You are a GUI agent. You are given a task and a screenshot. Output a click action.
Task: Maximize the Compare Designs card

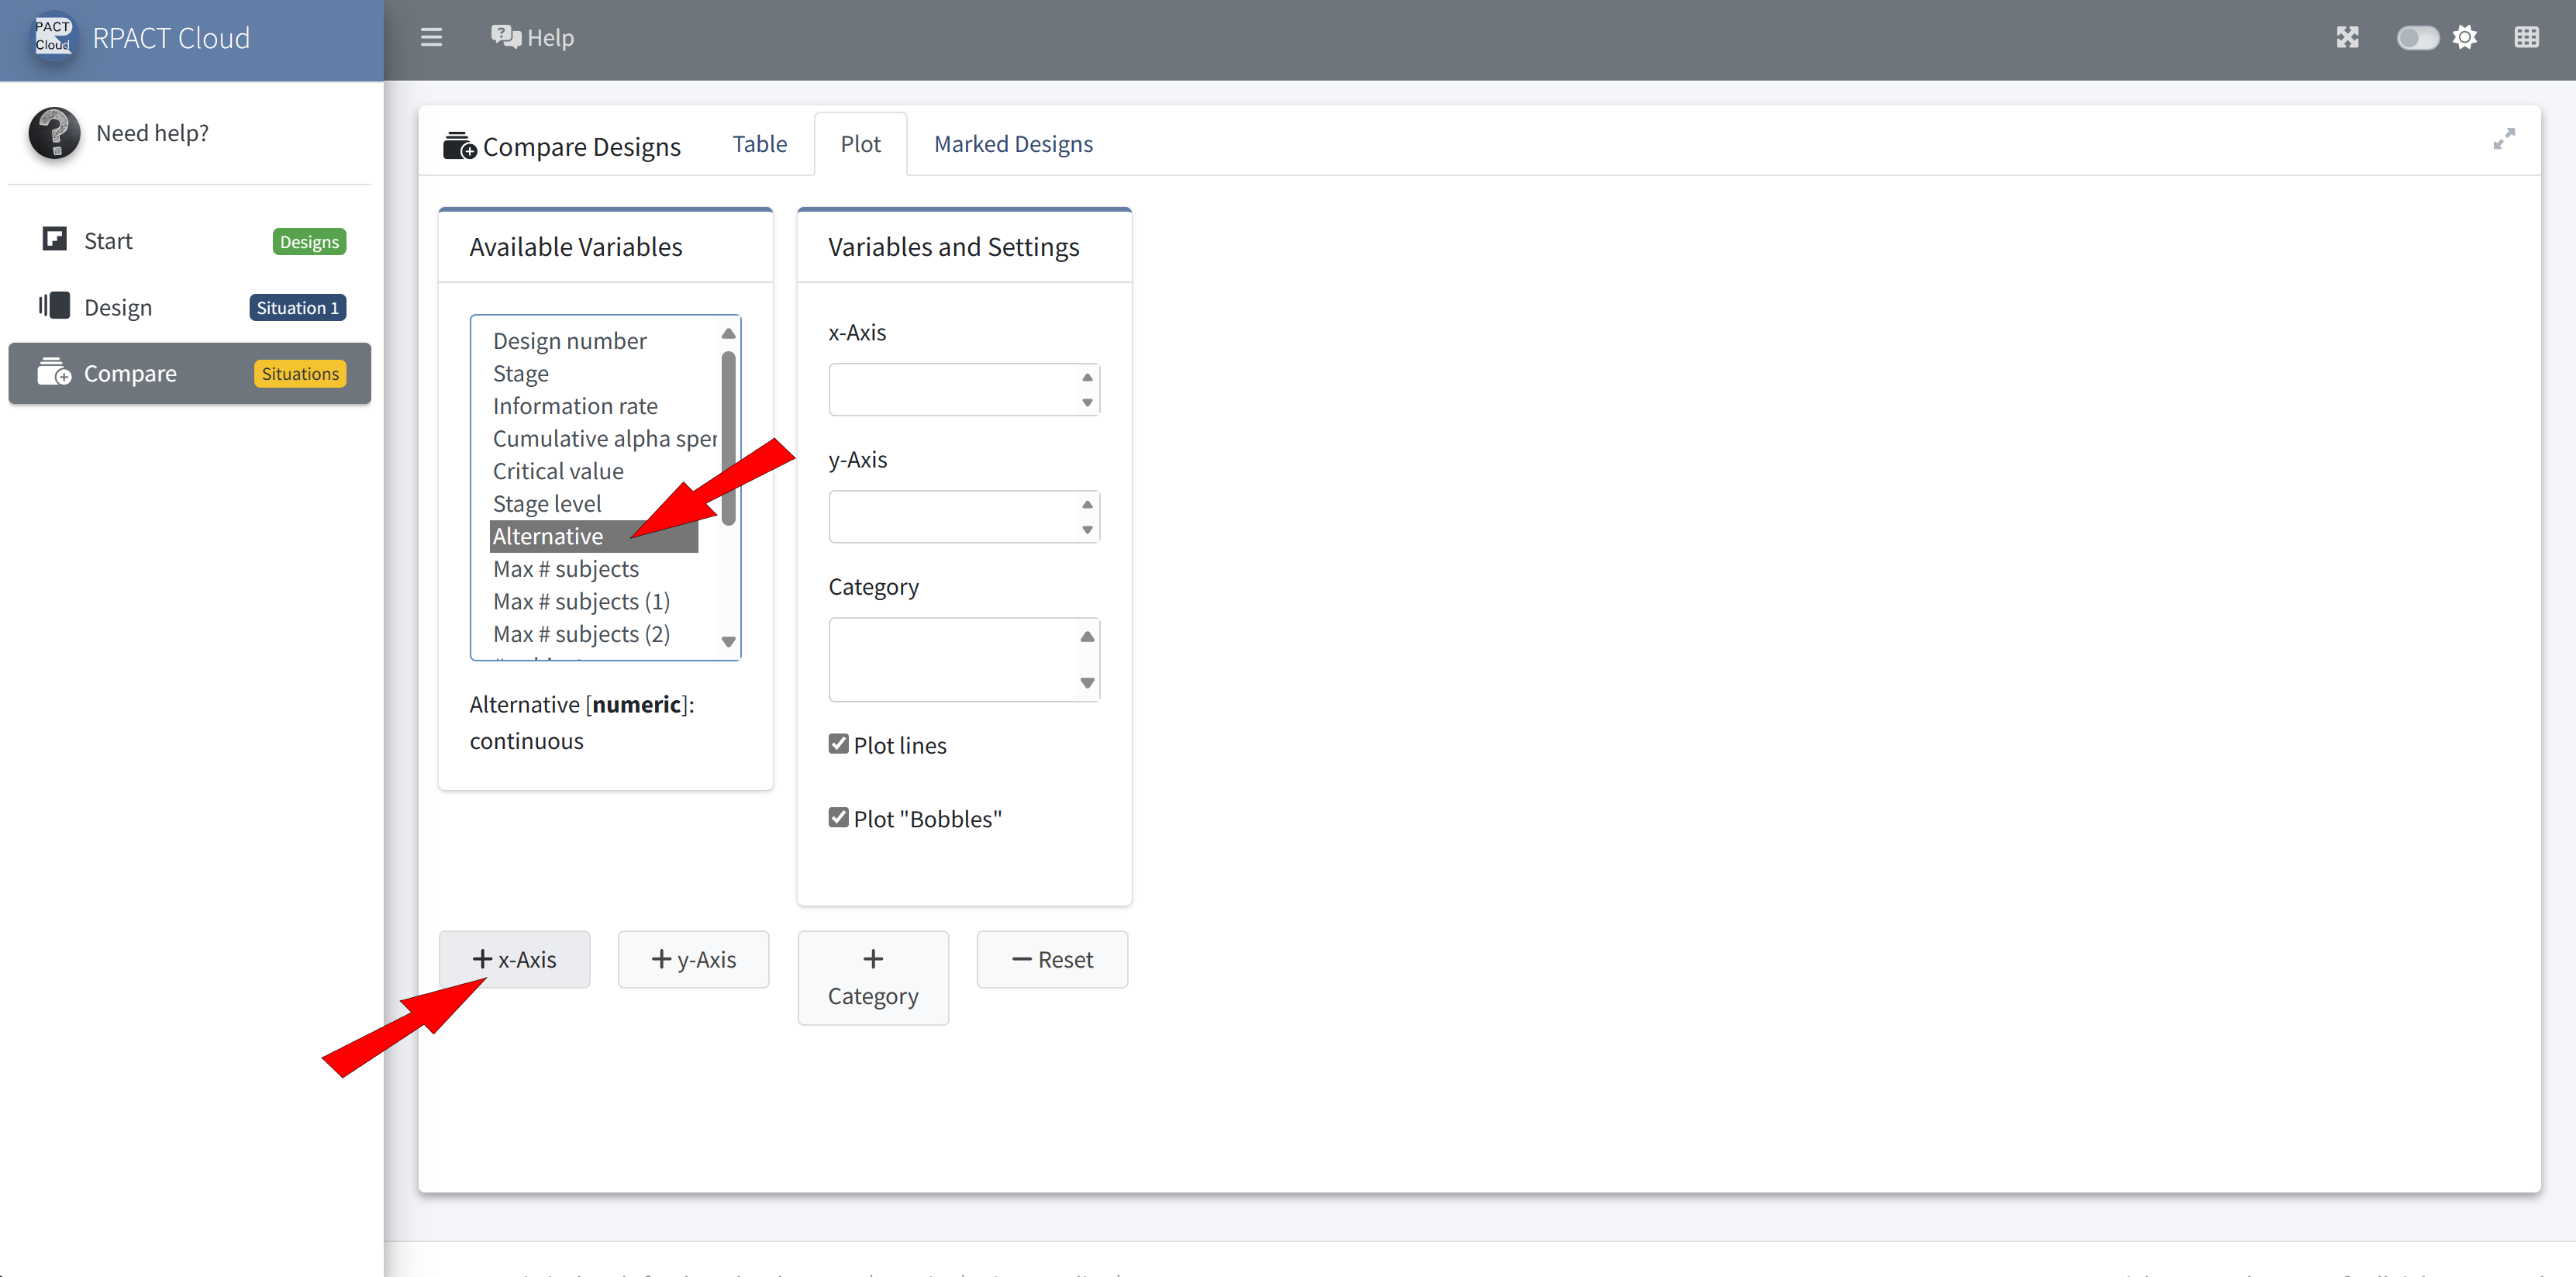2503,139
